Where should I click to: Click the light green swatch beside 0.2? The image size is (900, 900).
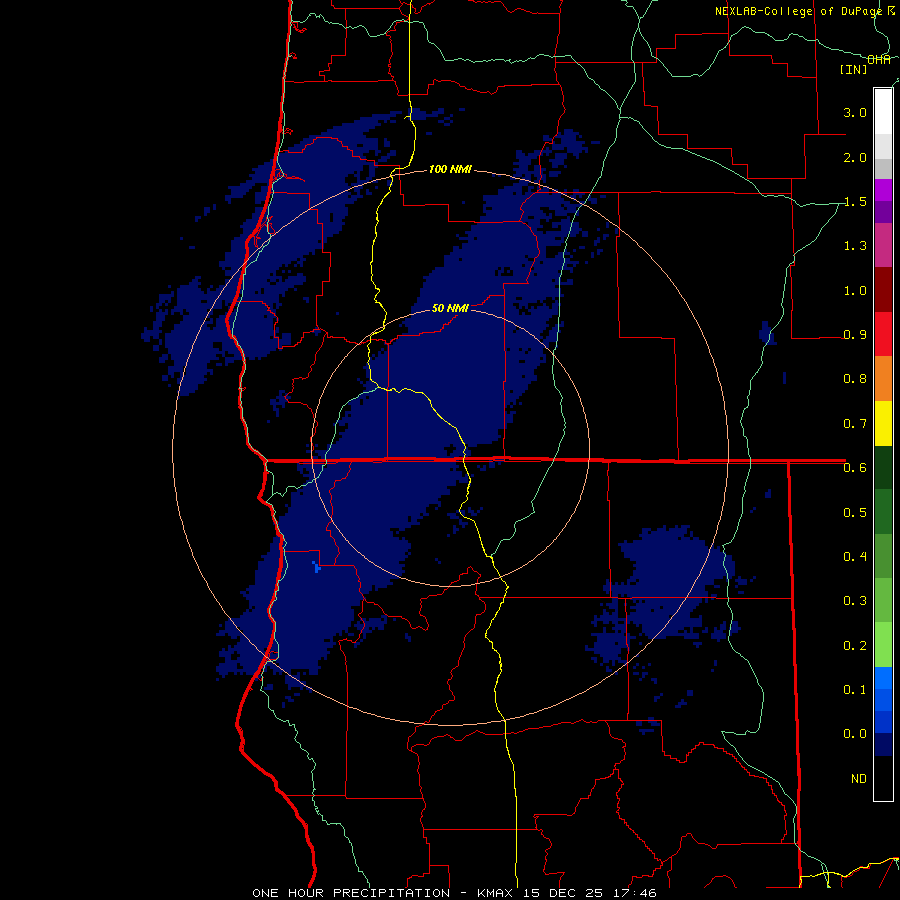[x=883, y=645]
